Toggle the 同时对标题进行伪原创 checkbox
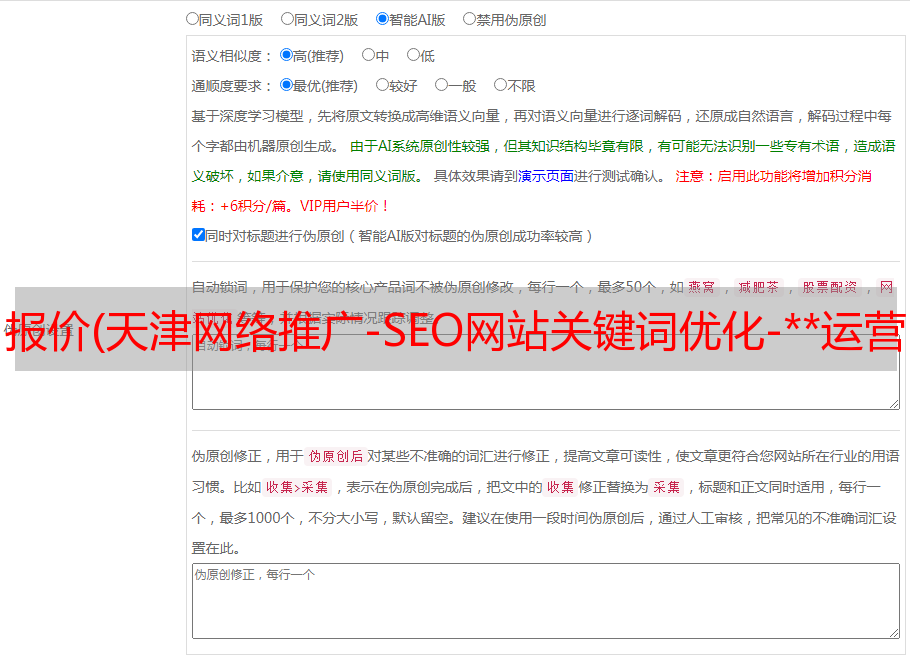The image size is (911, 658). click(198, 235)
